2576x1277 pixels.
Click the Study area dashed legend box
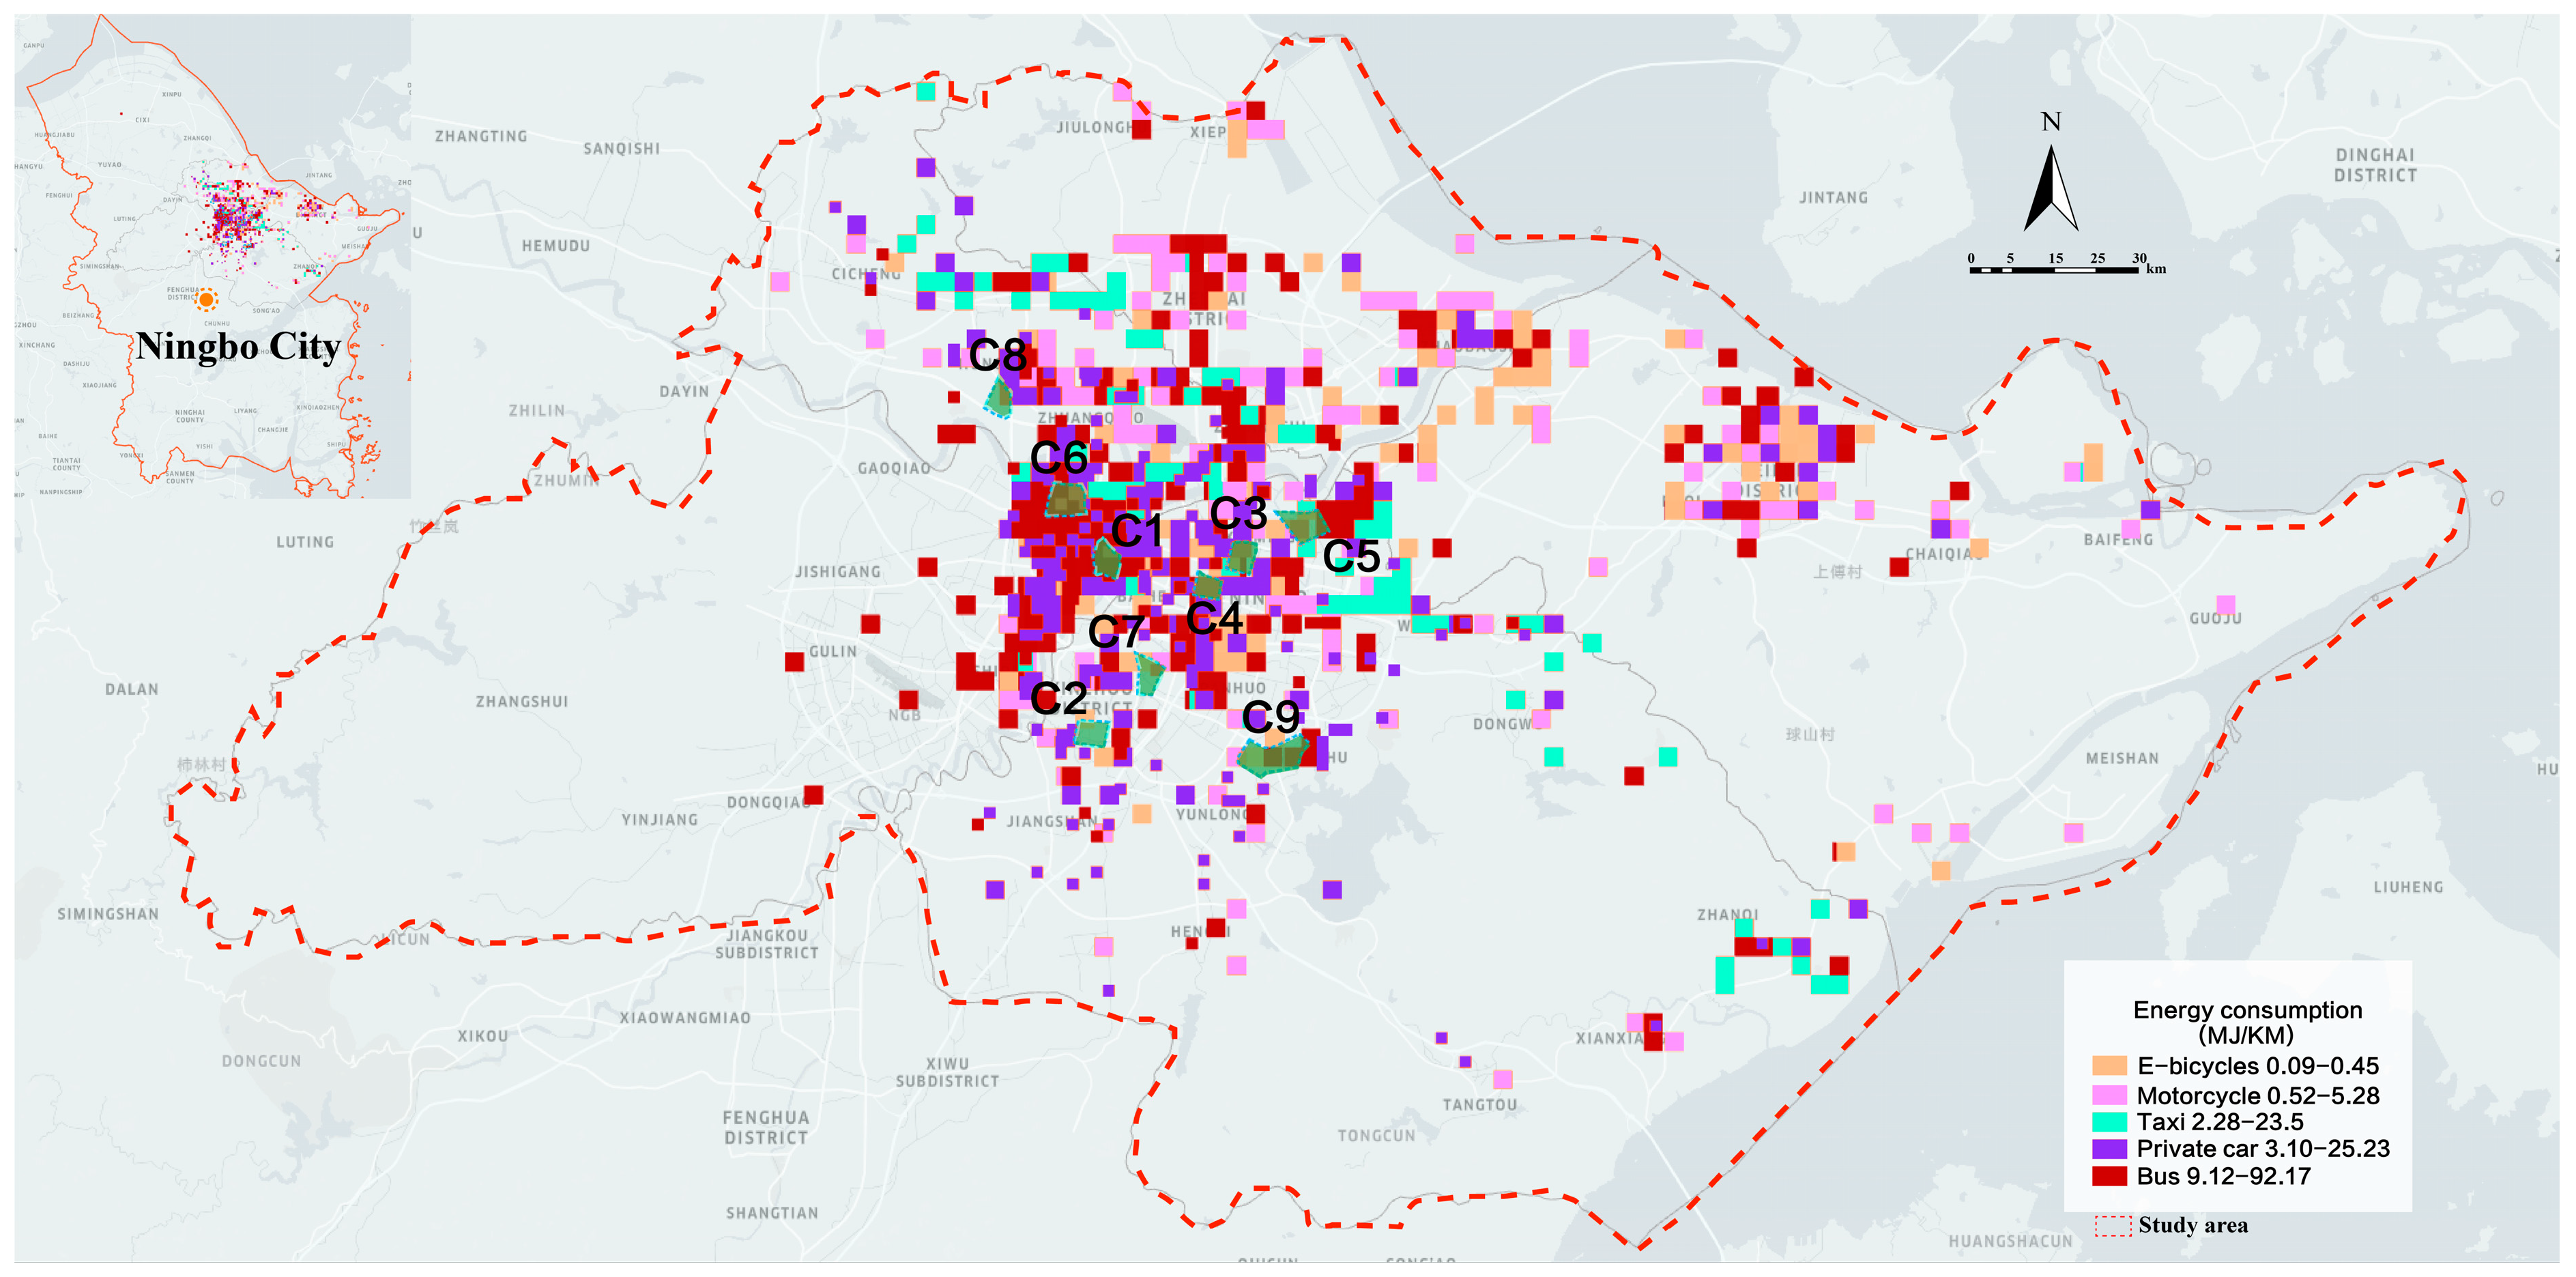(2113, 1226)
